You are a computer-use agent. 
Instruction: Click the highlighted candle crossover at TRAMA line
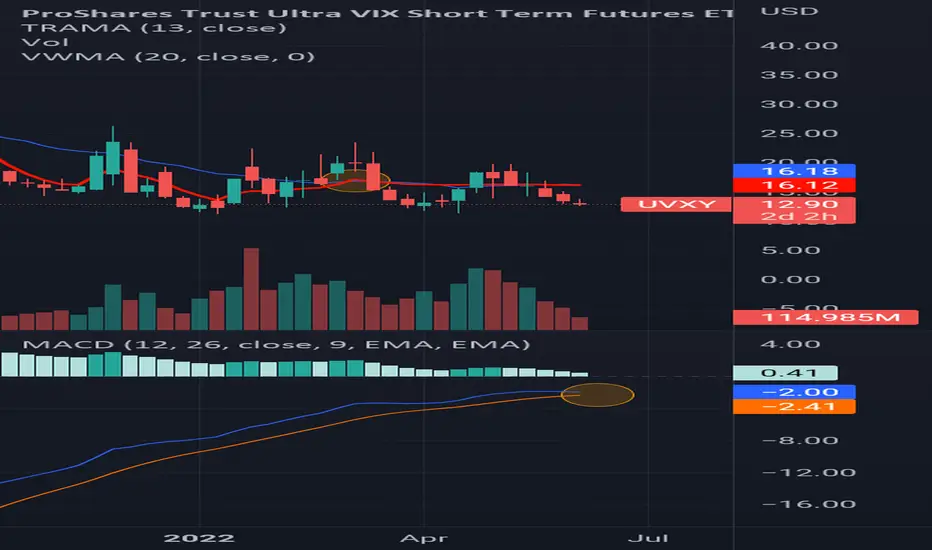tap(355, 181)
